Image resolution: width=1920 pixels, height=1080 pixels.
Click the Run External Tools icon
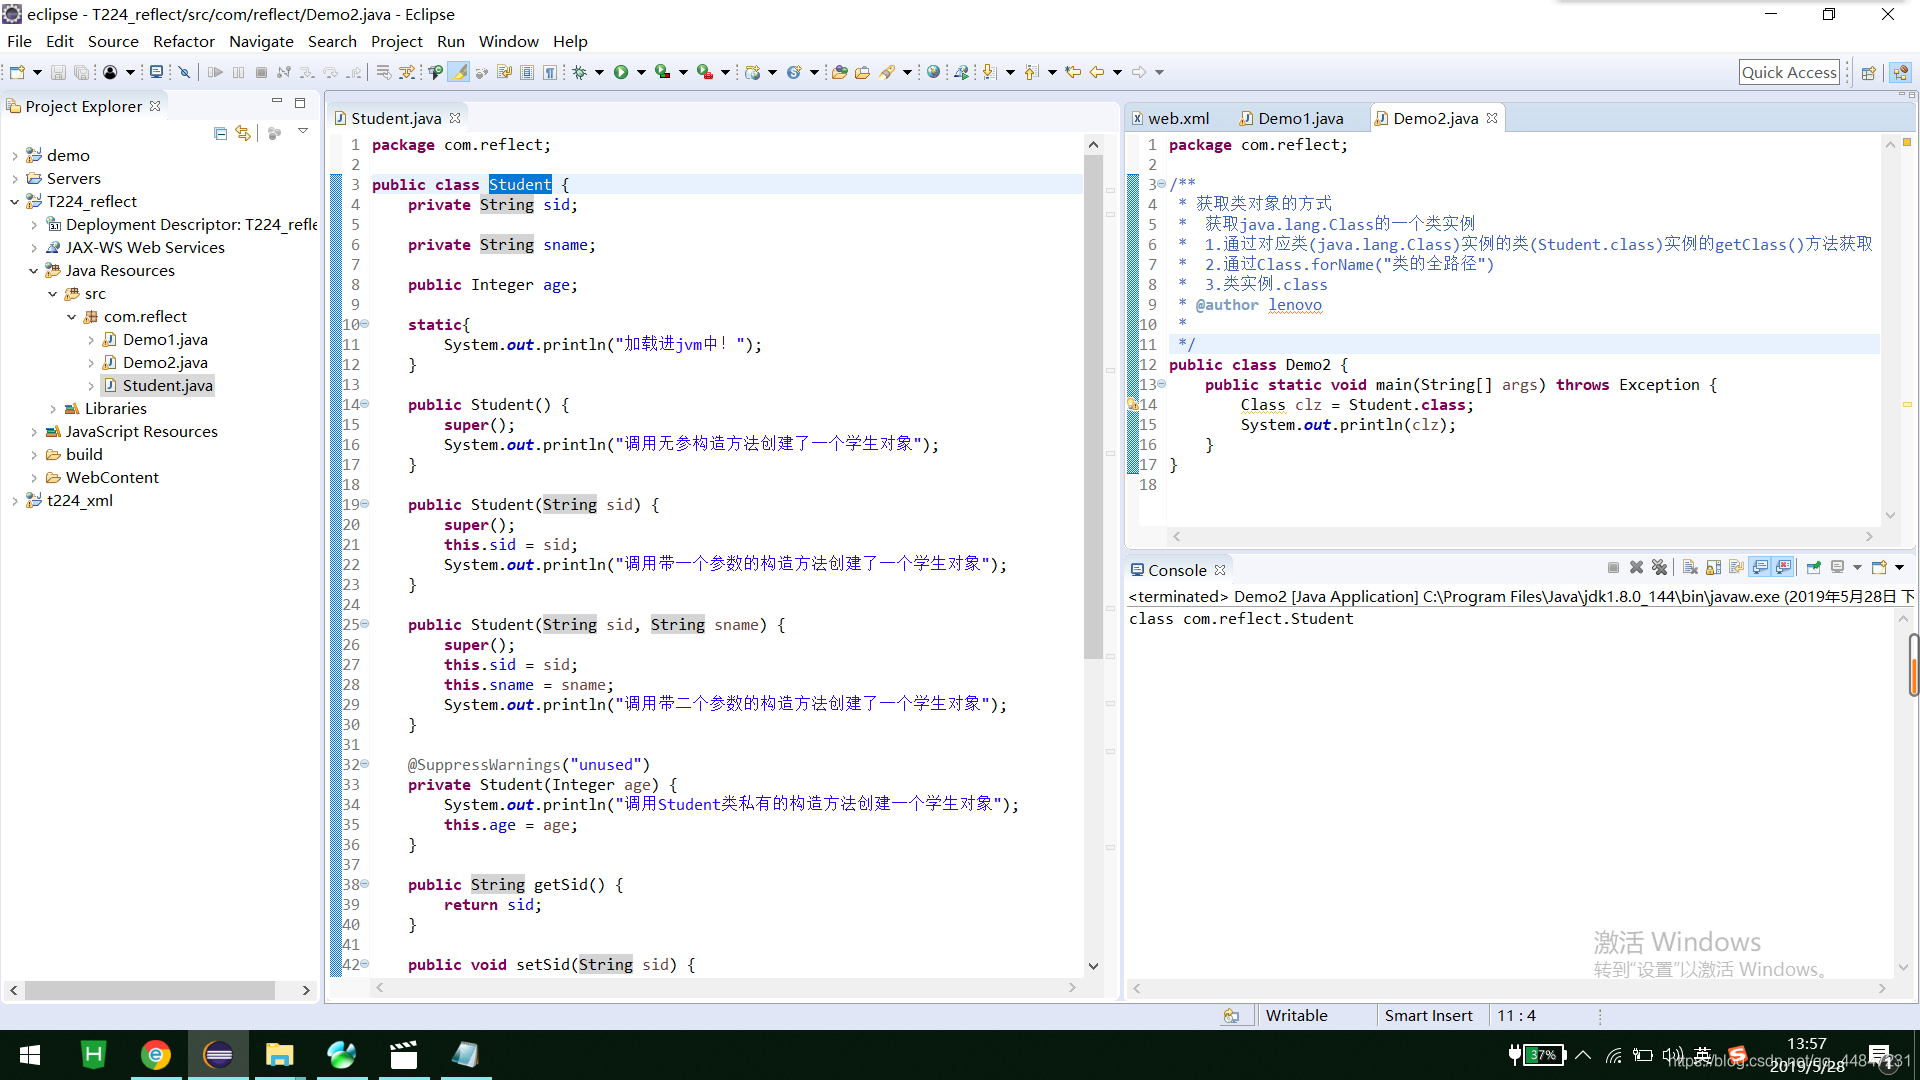point(705,72)
